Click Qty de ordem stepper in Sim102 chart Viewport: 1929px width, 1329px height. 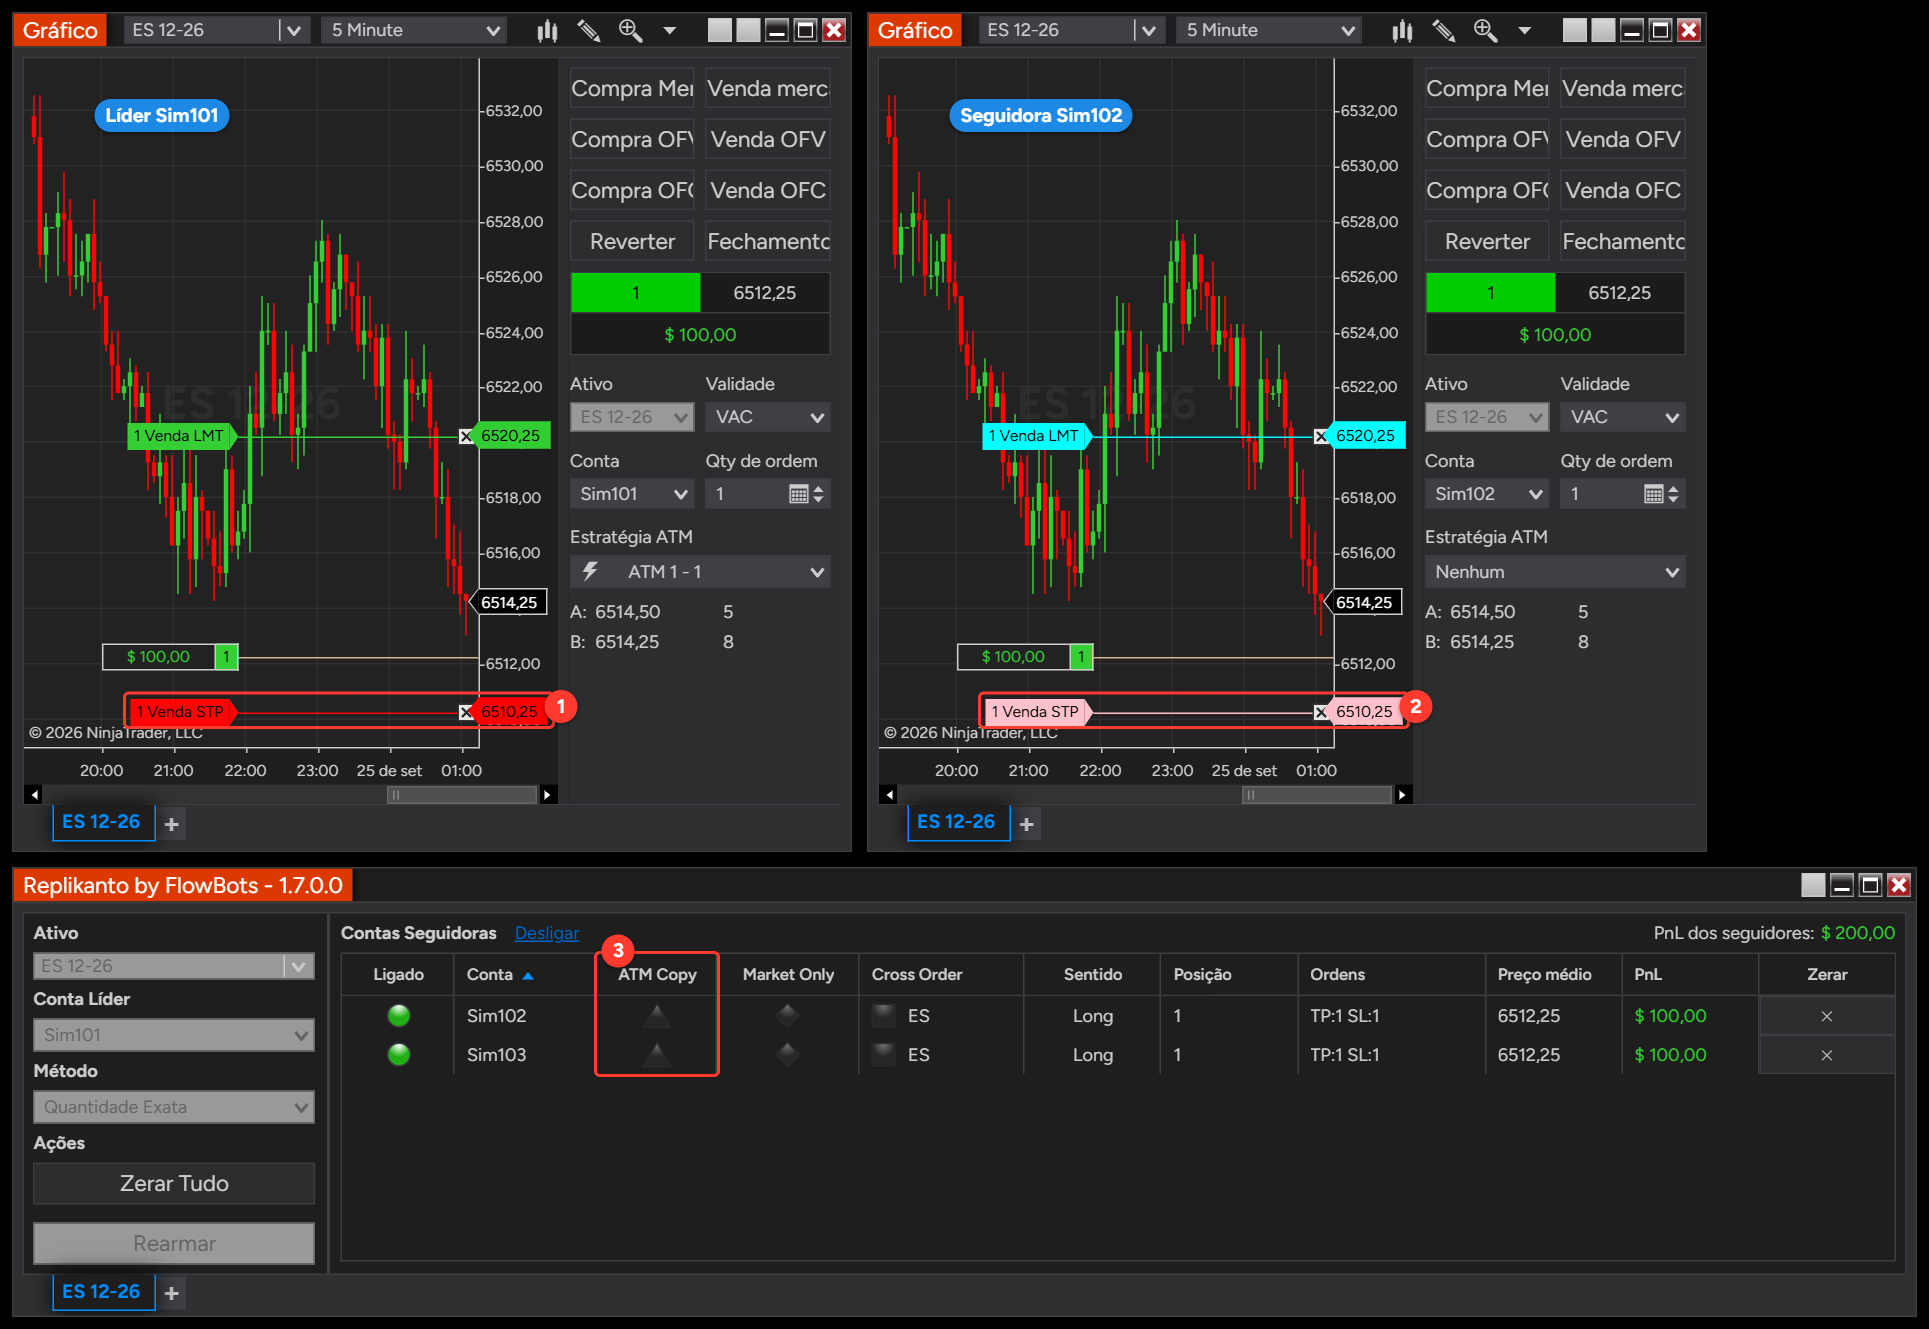(x=1673, y=494)
